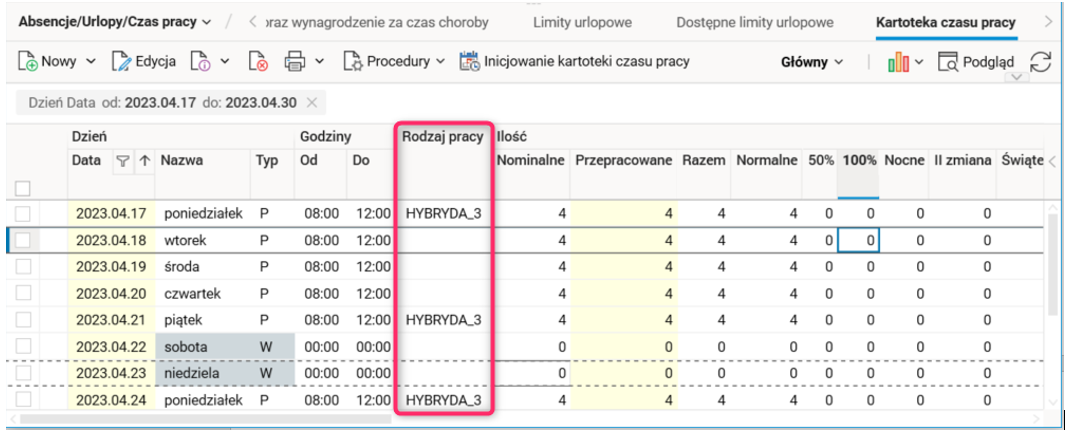Click the Edycja button label

click(x=156, y=61)
